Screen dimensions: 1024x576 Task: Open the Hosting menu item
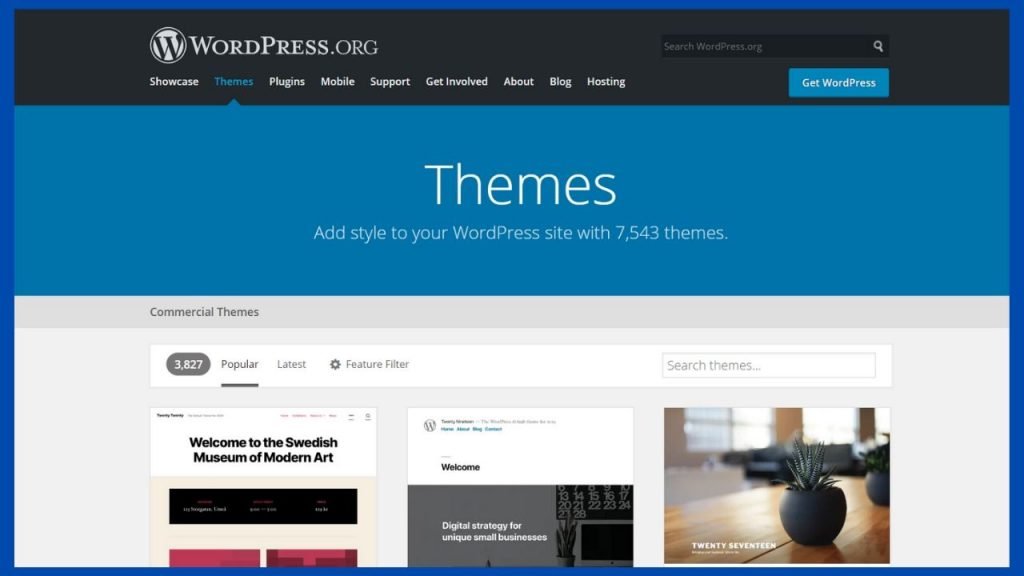606,82
